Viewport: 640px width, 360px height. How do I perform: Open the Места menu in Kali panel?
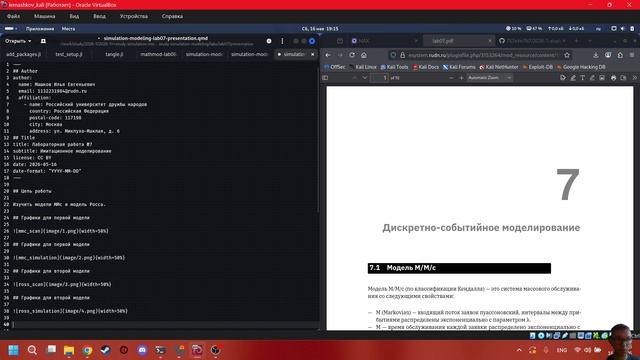[x=68, y=29]
